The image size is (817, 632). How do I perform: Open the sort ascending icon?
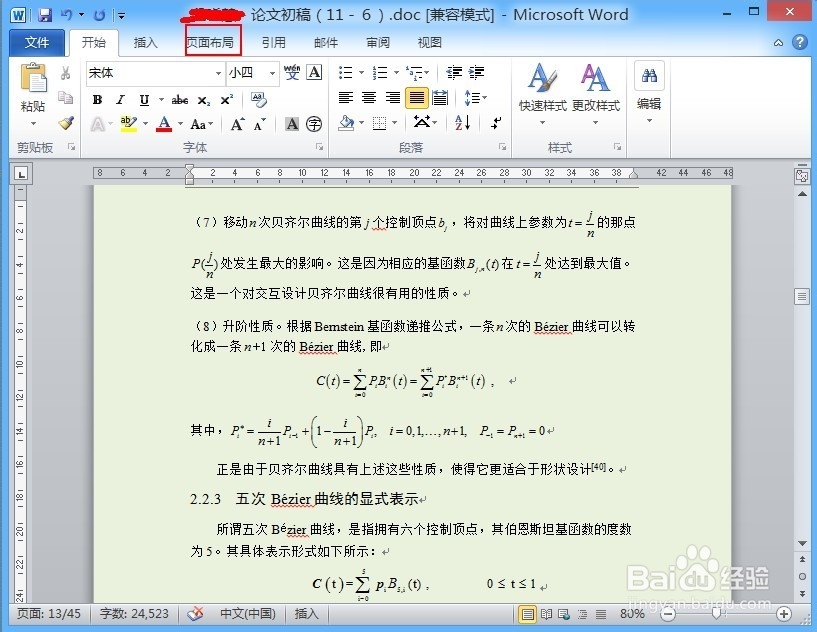click(x=462, y=122)
